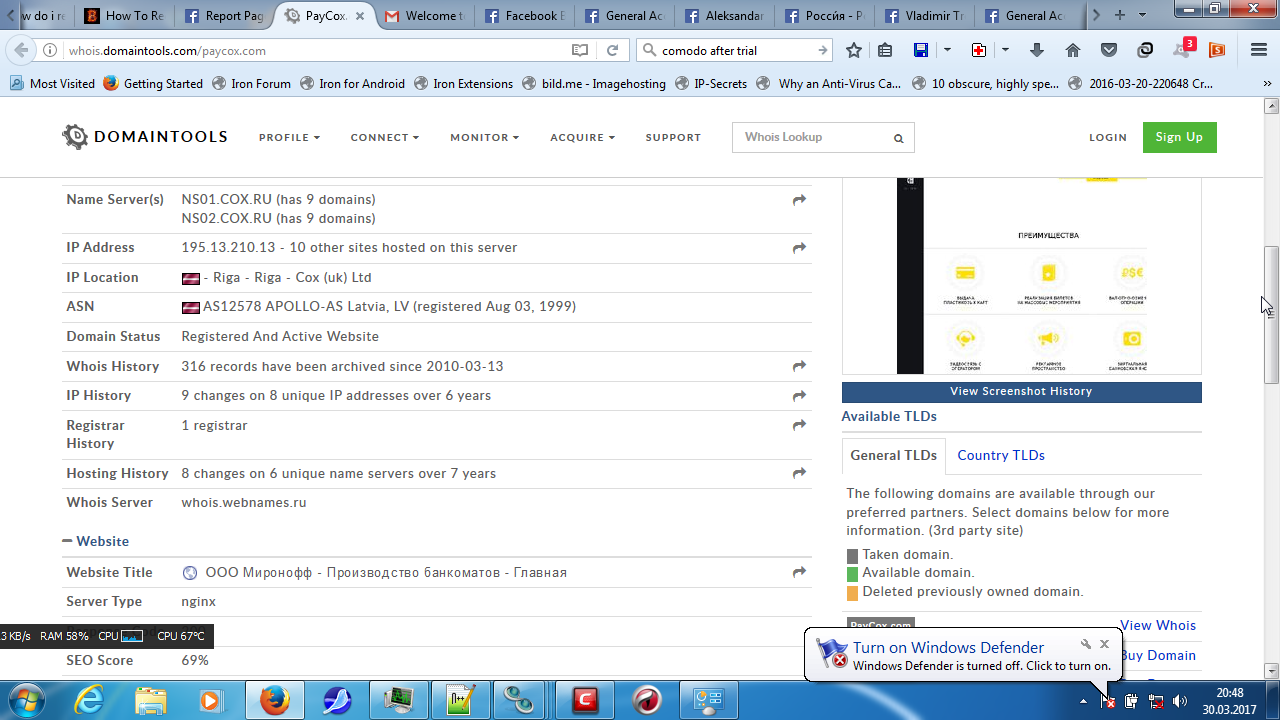Viewport: 1280px width, 720px height.
Task: Follow the share arrow on Name Server(s) row
Action: point(799,200)
